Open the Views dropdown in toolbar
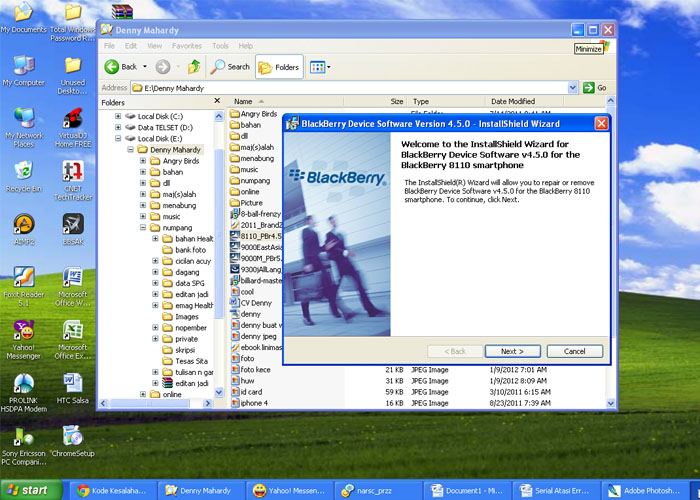 click(x=320, y=67)
